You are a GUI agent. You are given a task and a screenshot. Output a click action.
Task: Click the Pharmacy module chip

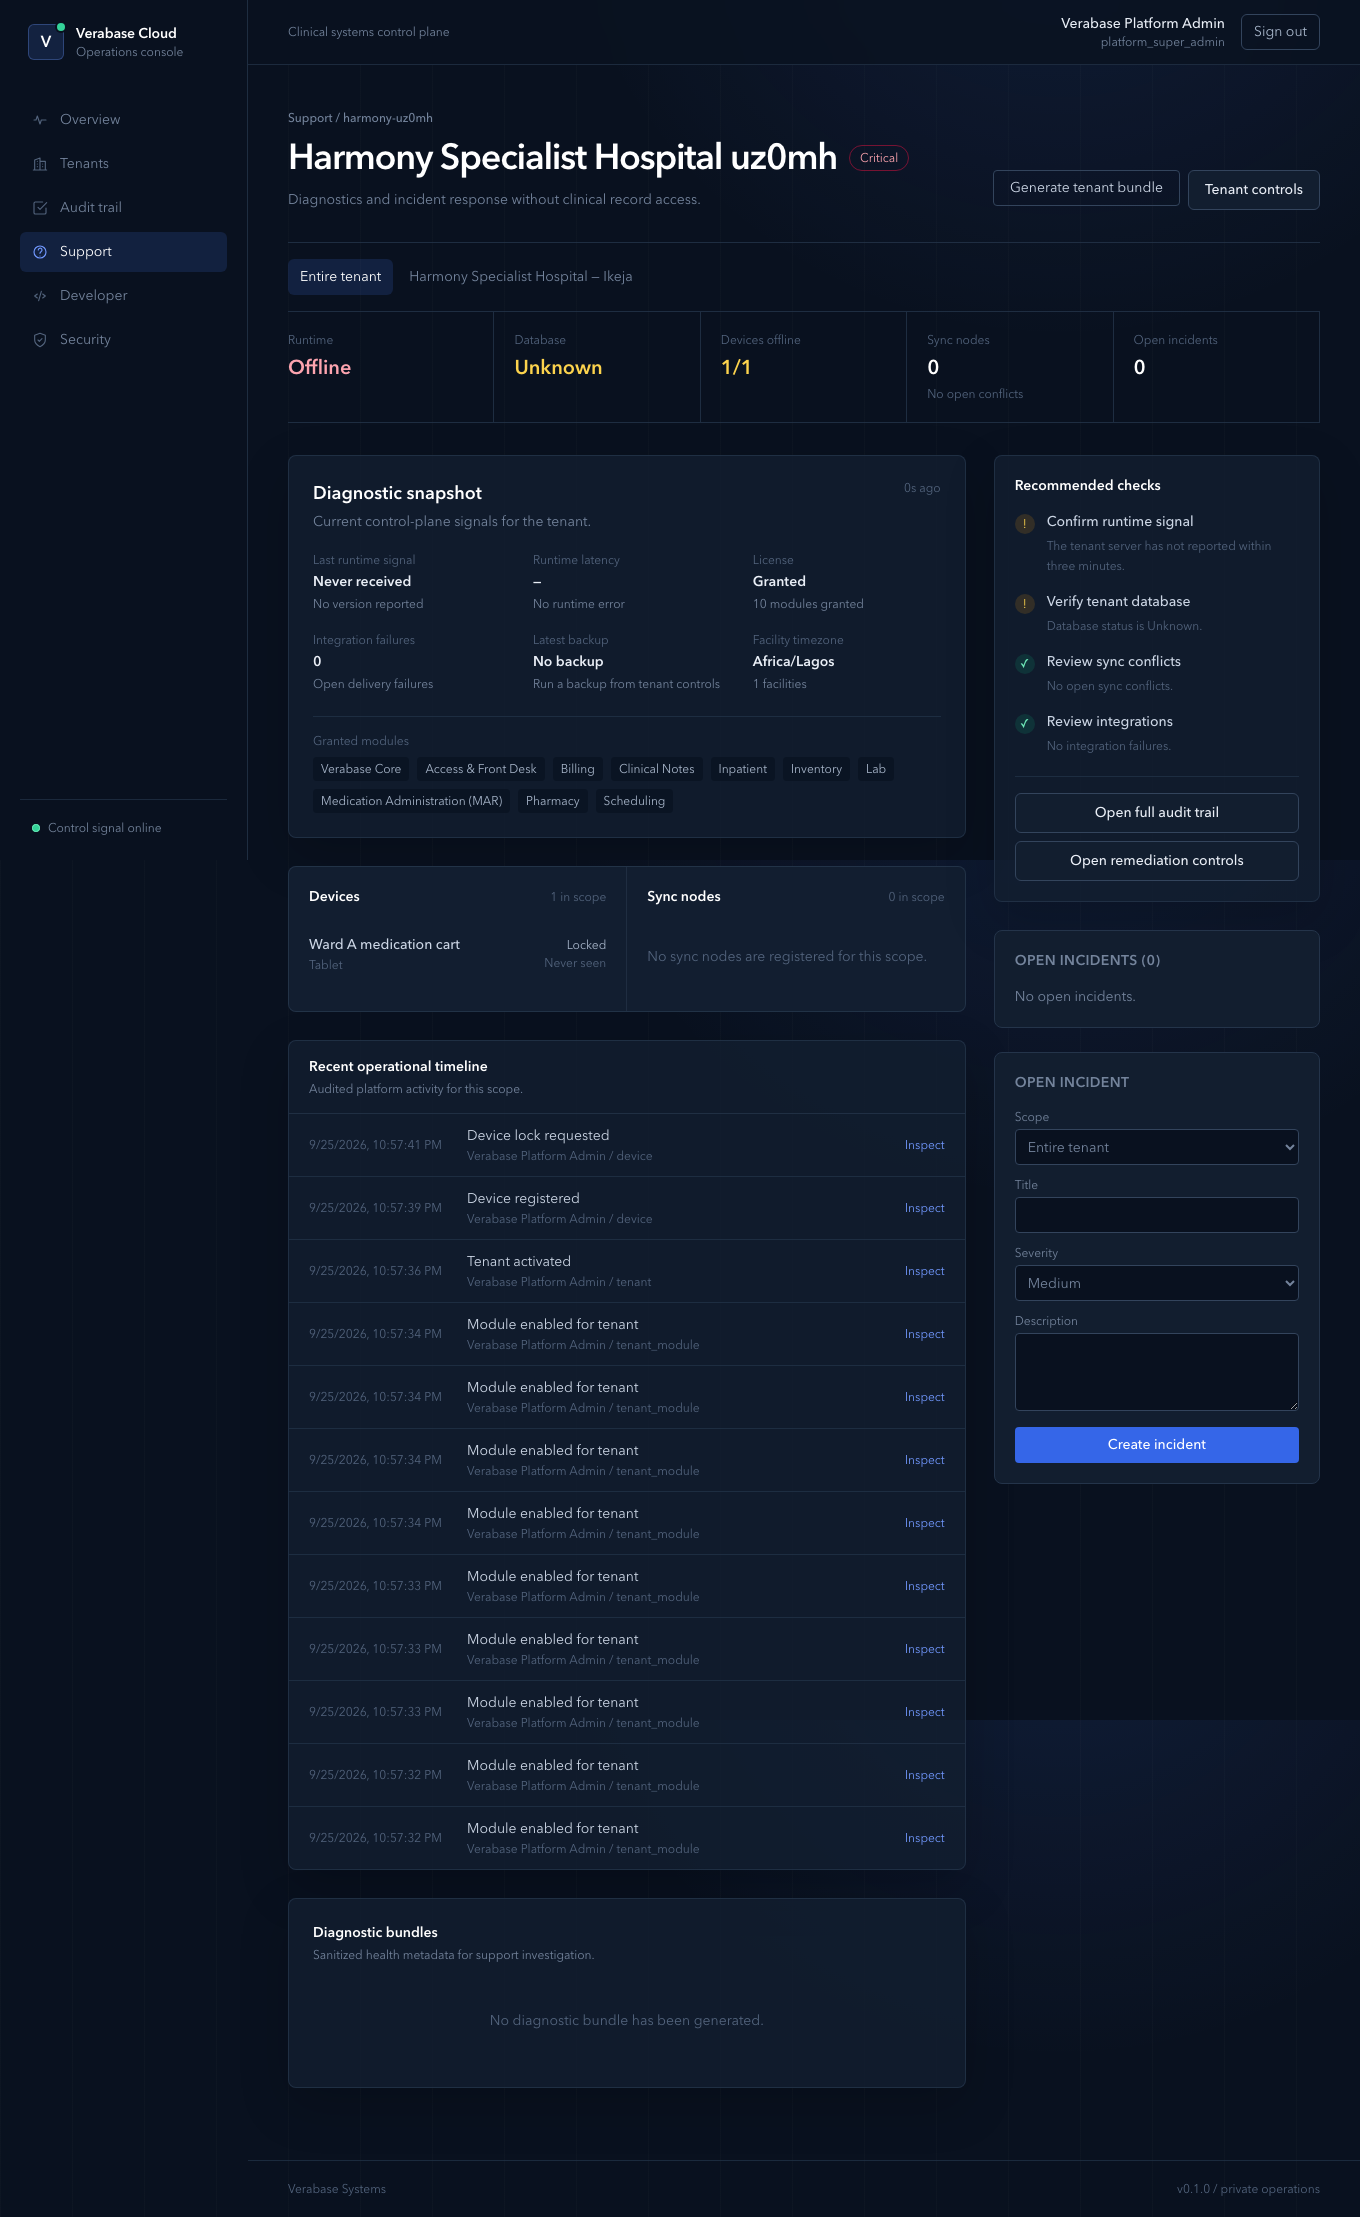coord(552,801)
